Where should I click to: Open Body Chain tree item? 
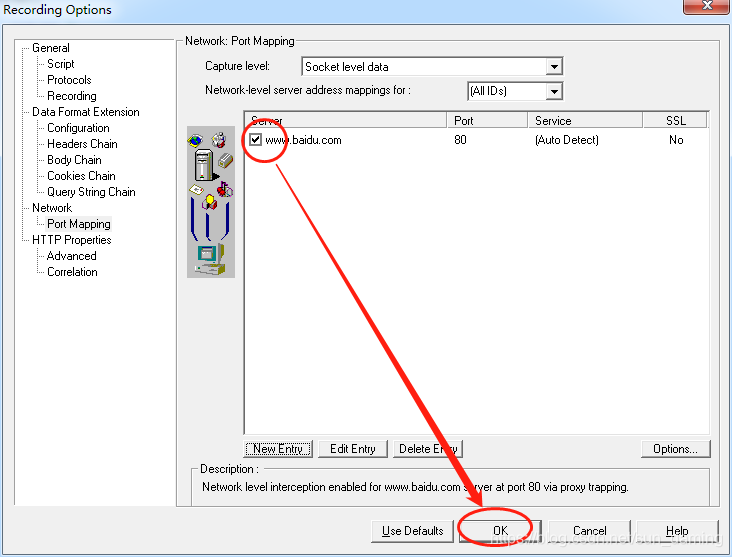(x=74, y=160)
